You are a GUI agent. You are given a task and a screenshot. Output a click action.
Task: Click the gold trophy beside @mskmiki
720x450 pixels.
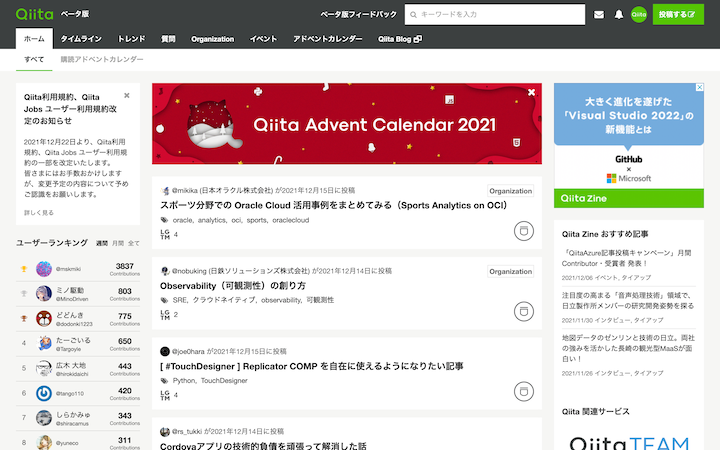tap(24, 269)
